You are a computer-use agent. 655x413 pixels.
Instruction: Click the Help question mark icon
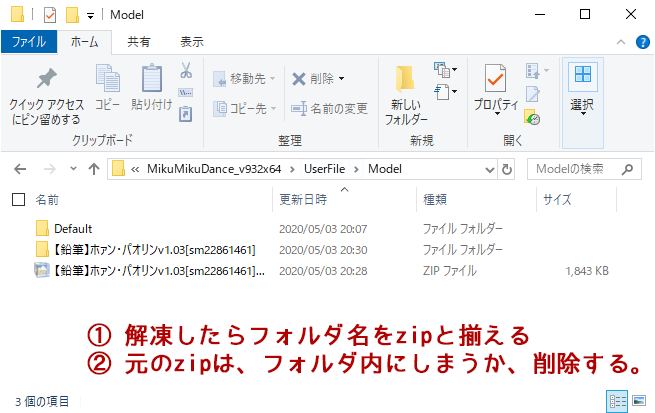pos(641,43)
